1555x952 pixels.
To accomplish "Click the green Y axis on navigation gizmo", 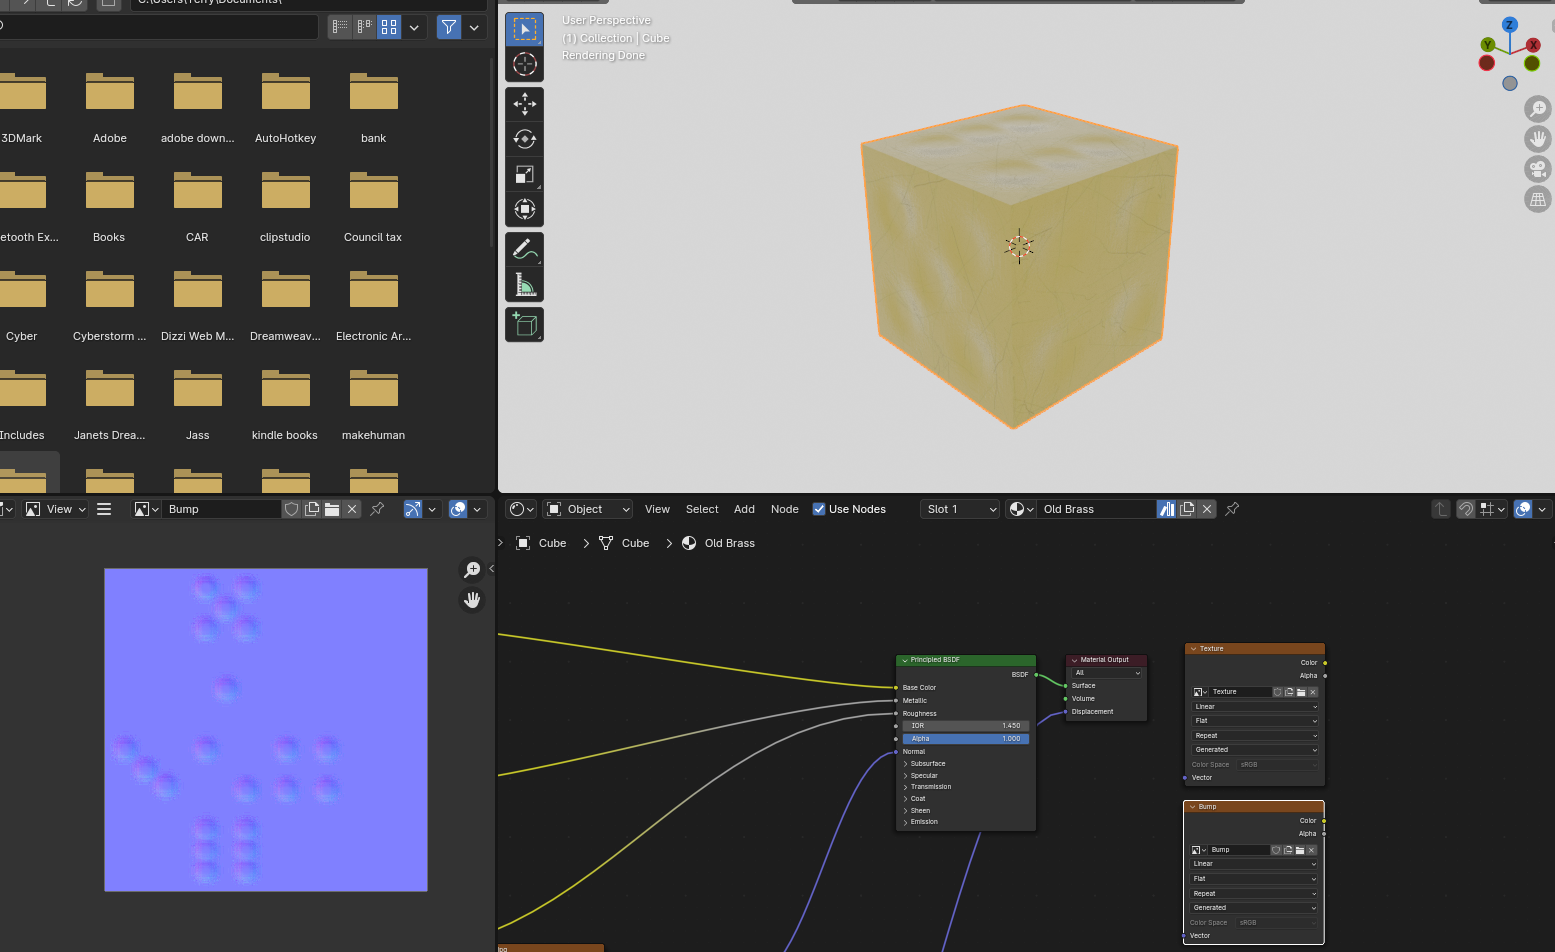I will point(1487,45).
